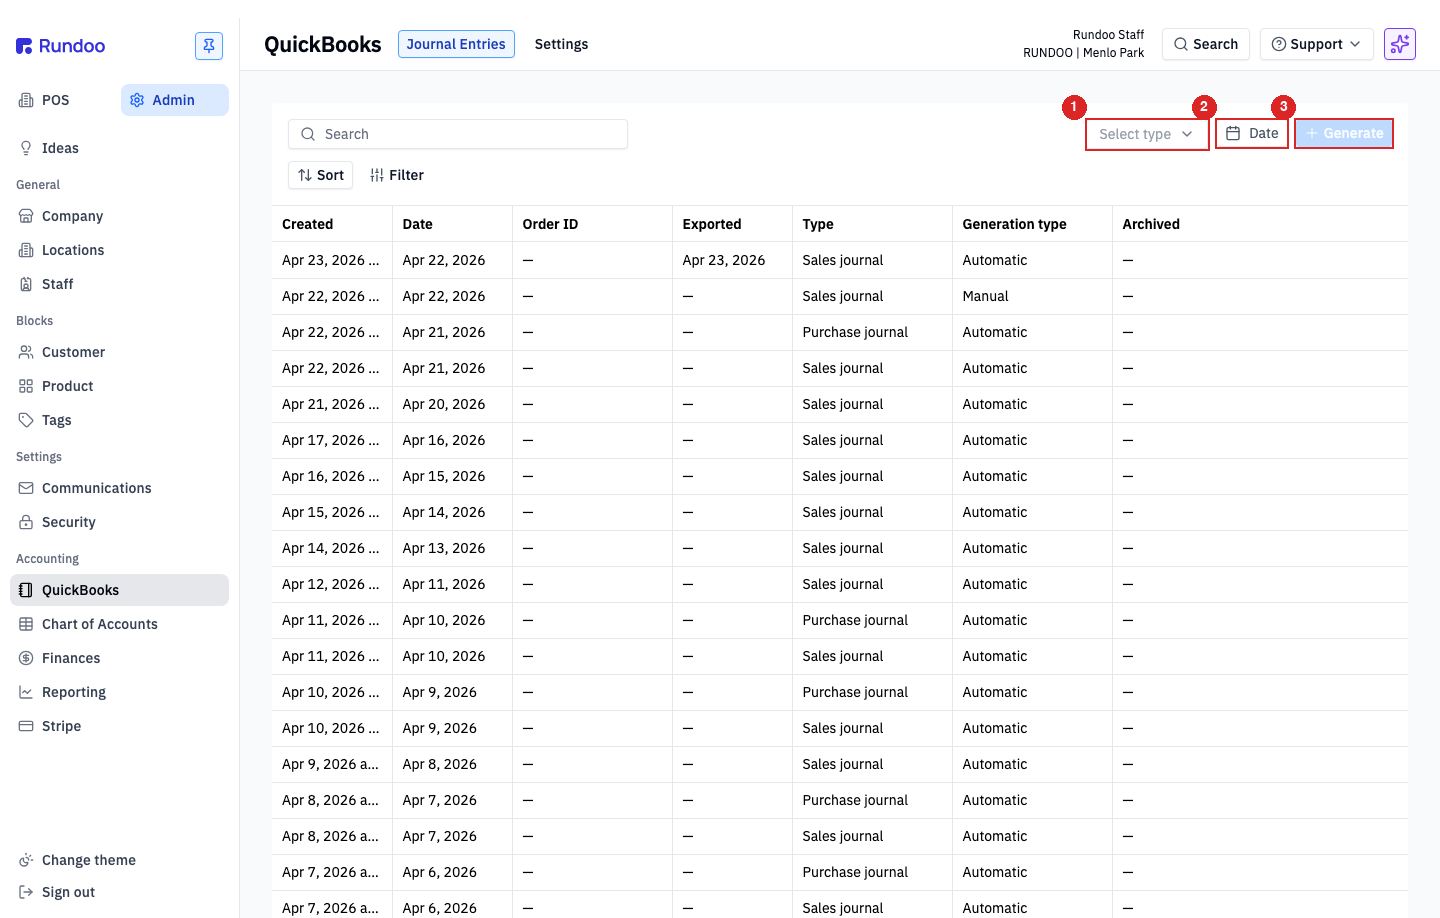Open the Select type dropdown

click(x=1147, y=134)
